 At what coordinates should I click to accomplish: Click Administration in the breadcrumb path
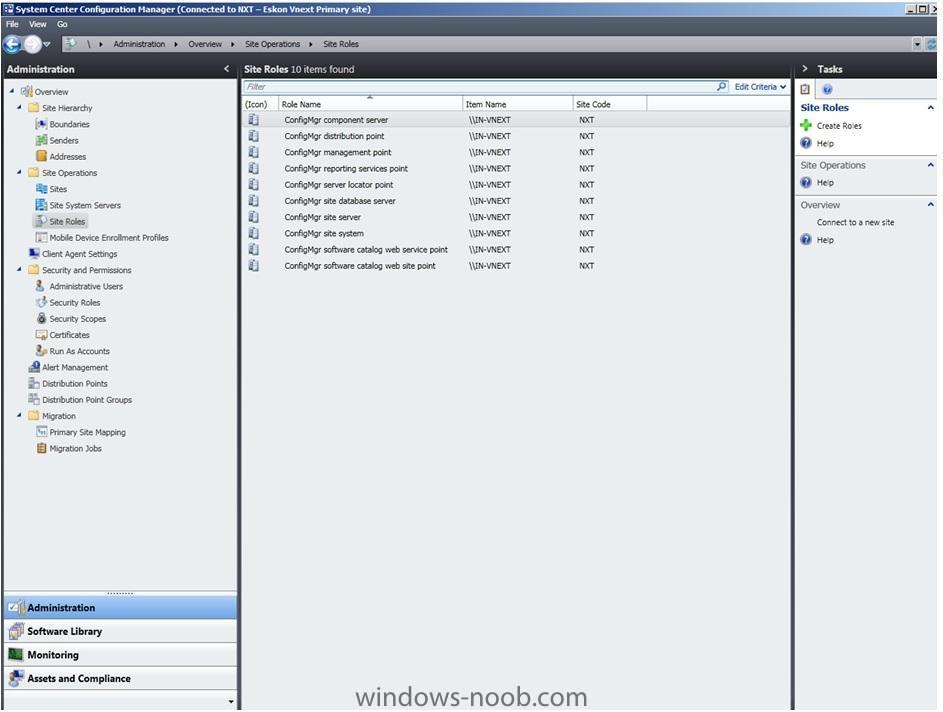point(139,44)
